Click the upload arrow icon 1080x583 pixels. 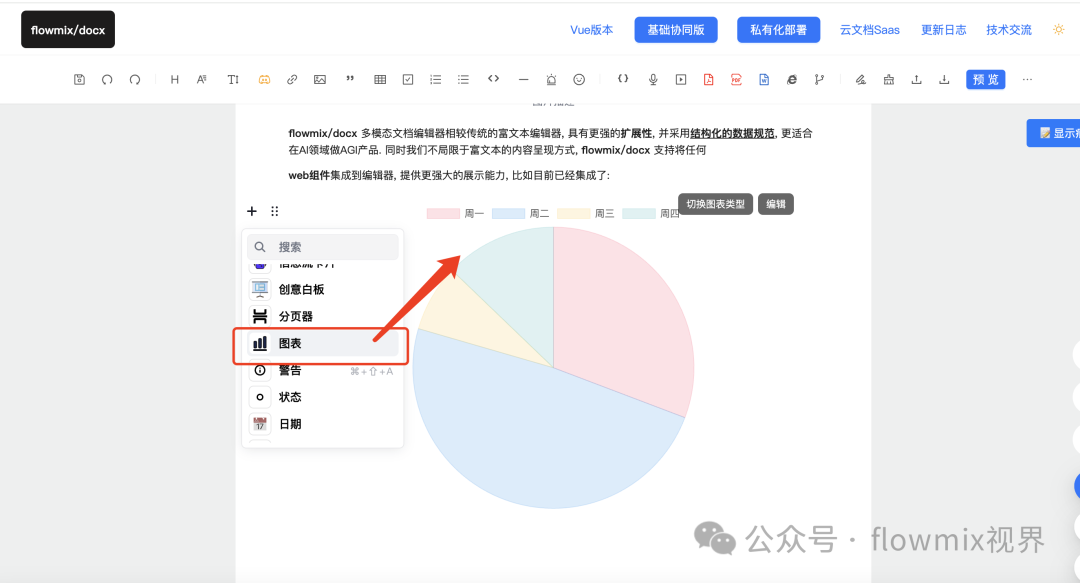click(x=916, y=79)
